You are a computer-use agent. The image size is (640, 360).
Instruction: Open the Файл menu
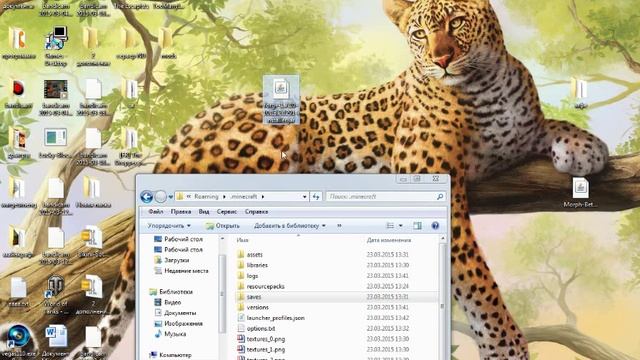click(x=156, y=212)
